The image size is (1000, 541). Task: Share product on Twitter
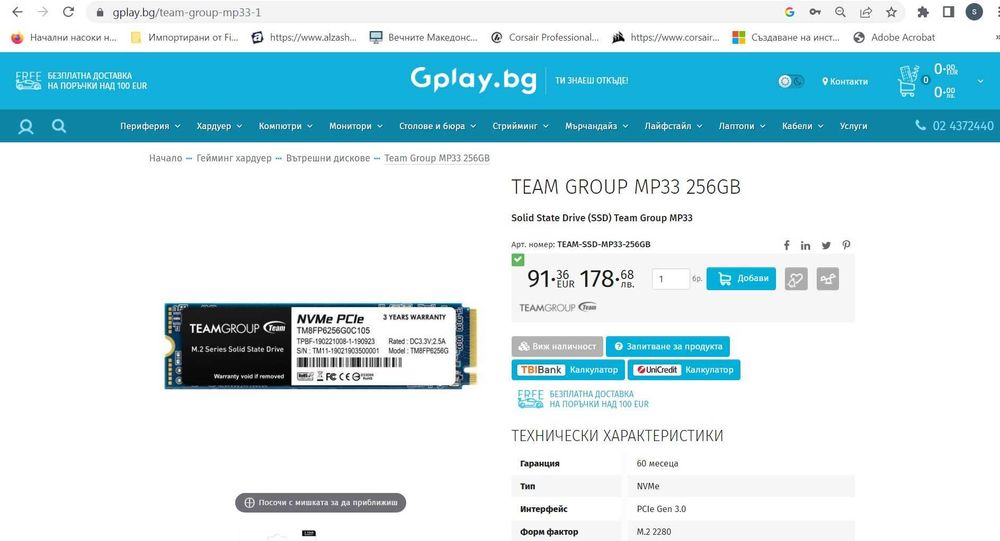[826, 245]
